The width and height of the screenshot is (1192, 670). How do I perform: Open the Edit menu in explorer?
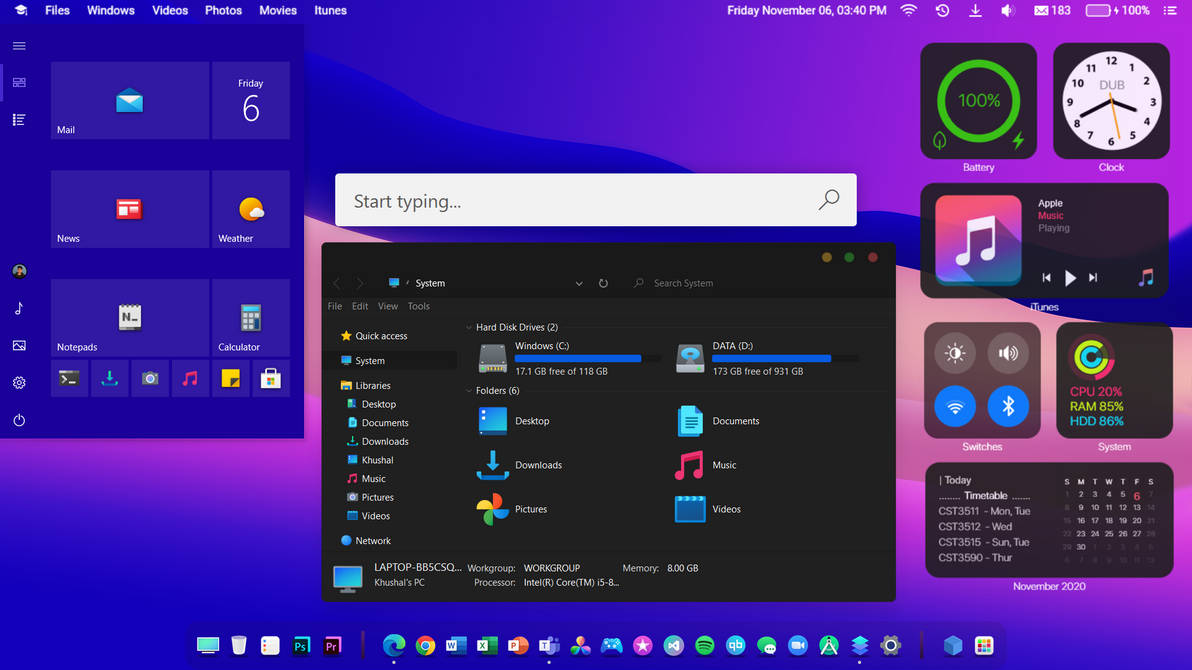(x=360, y=306)
